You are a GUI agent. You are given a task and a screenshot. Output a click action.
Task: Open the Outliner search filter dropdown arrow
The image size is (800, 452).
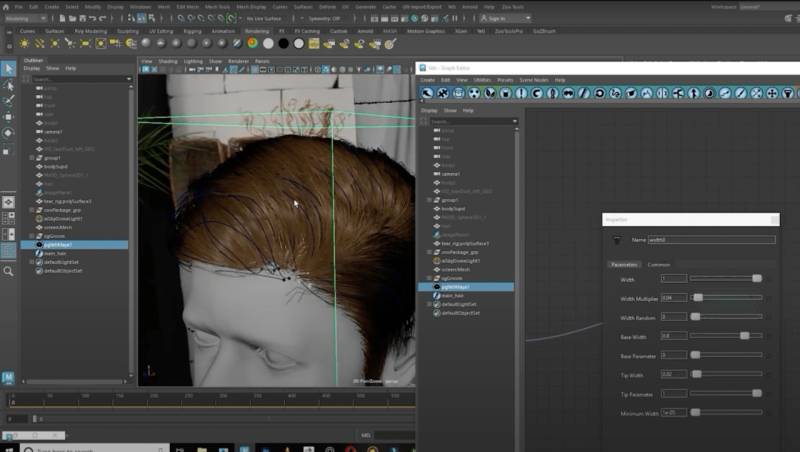tap(129, 79)
